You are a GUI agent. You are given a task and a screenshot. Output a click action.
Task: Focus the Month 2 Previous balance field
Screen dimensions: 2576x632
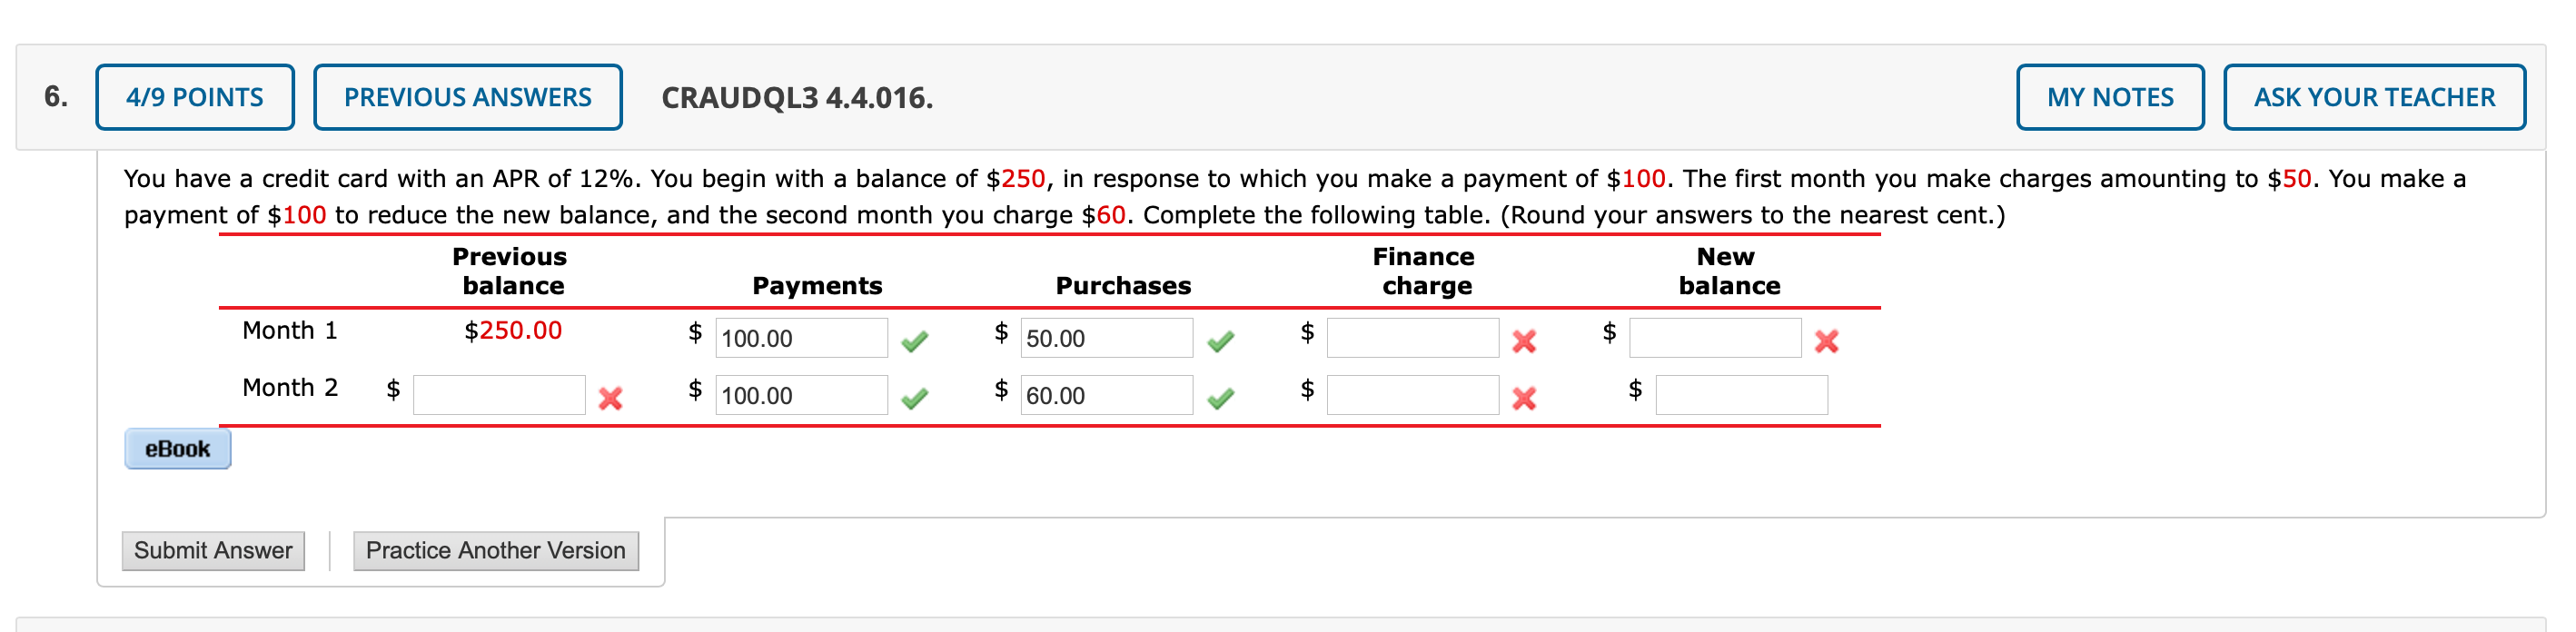[498, 395]
